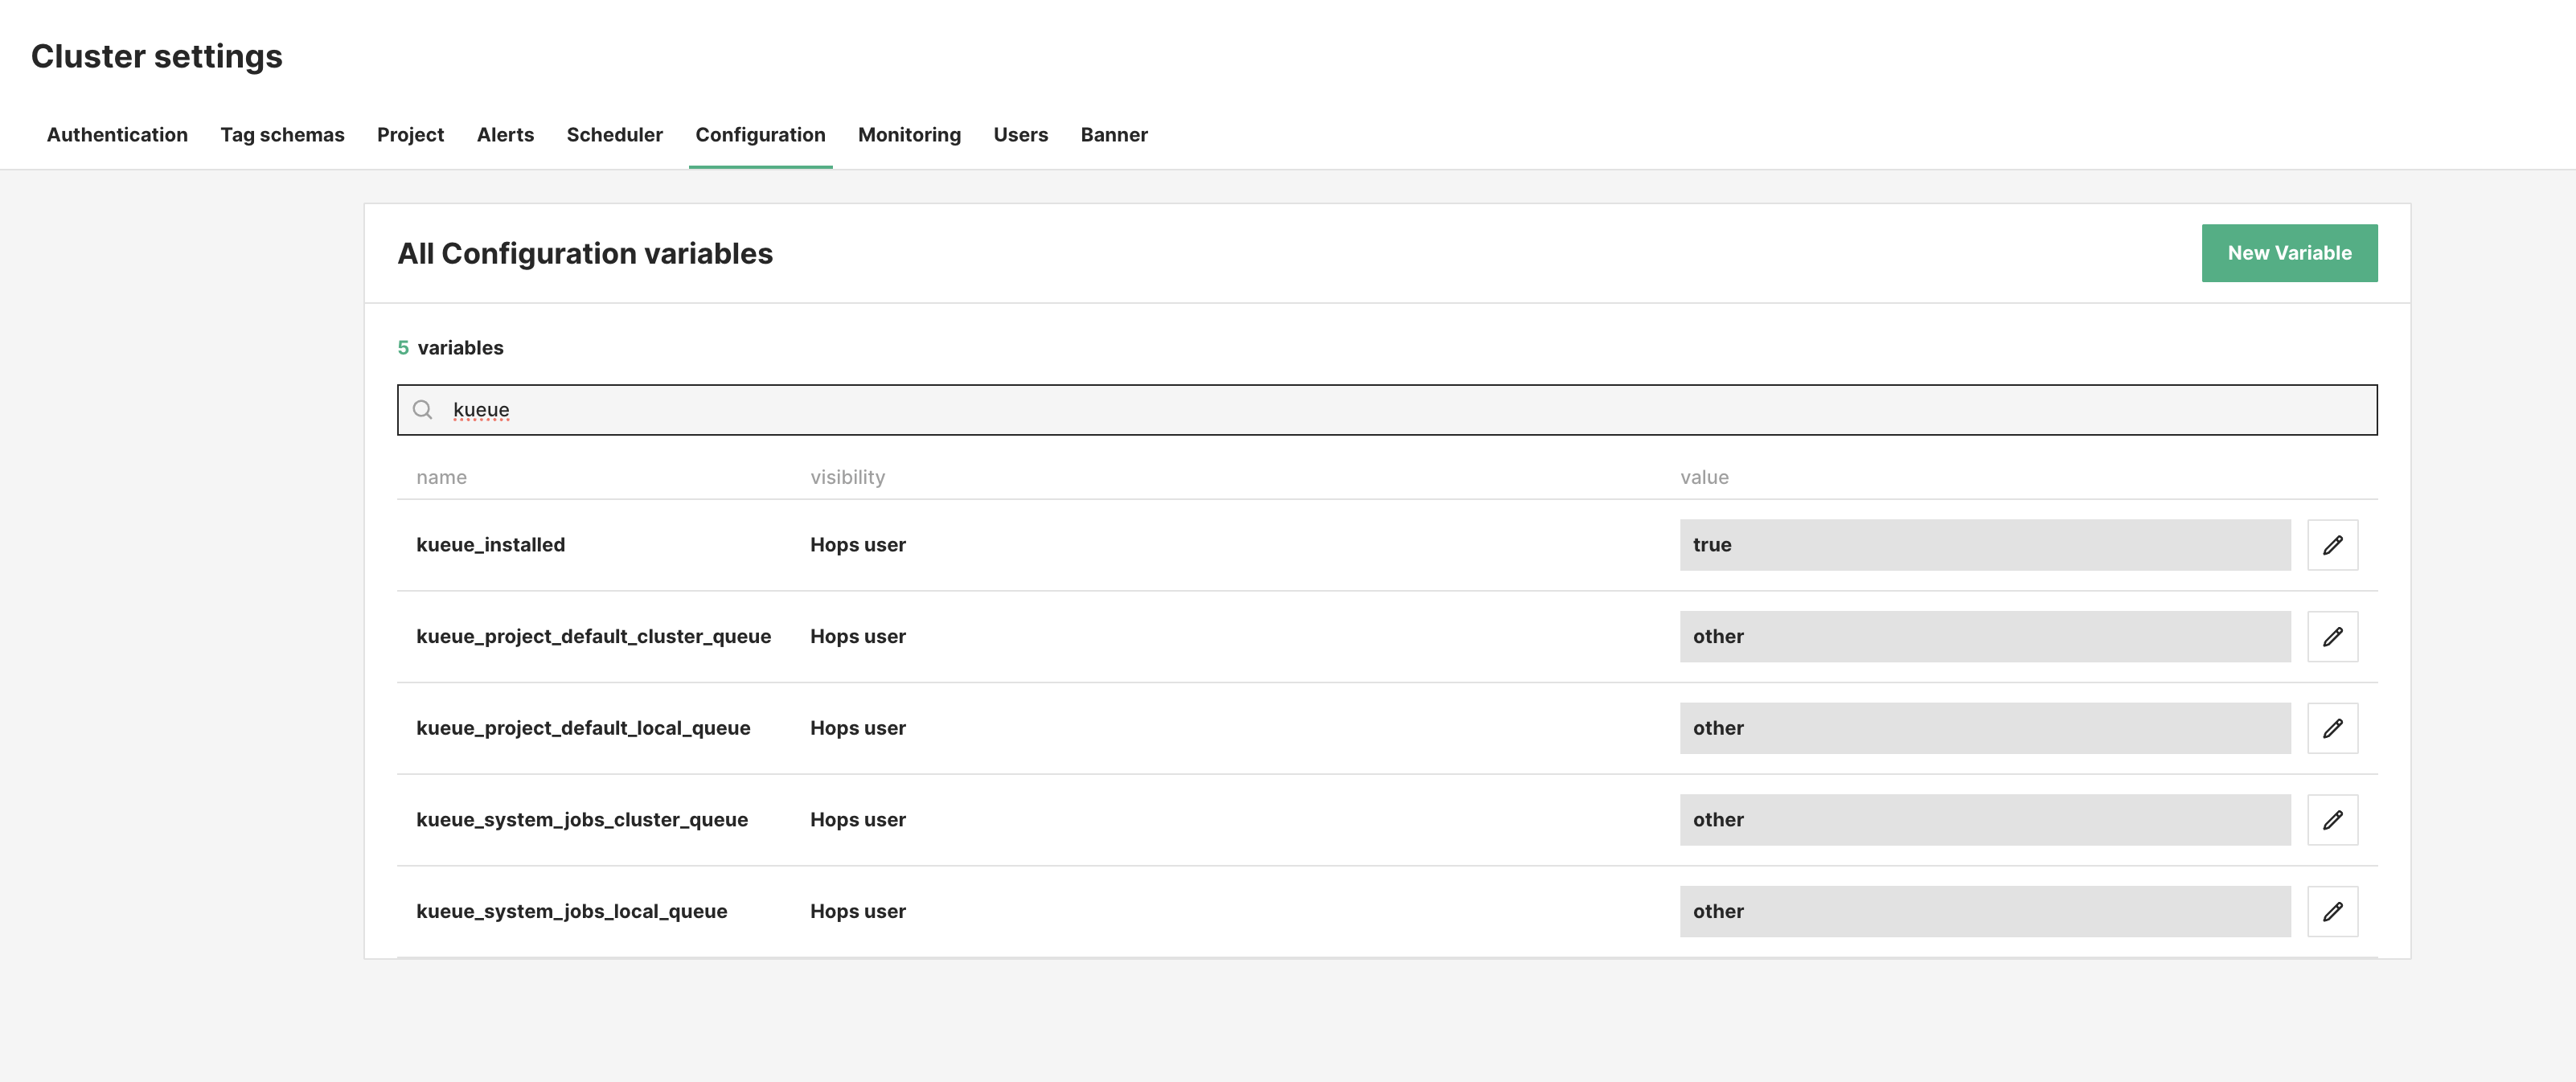
Task: Click the name column header
Action: [441, 477]
